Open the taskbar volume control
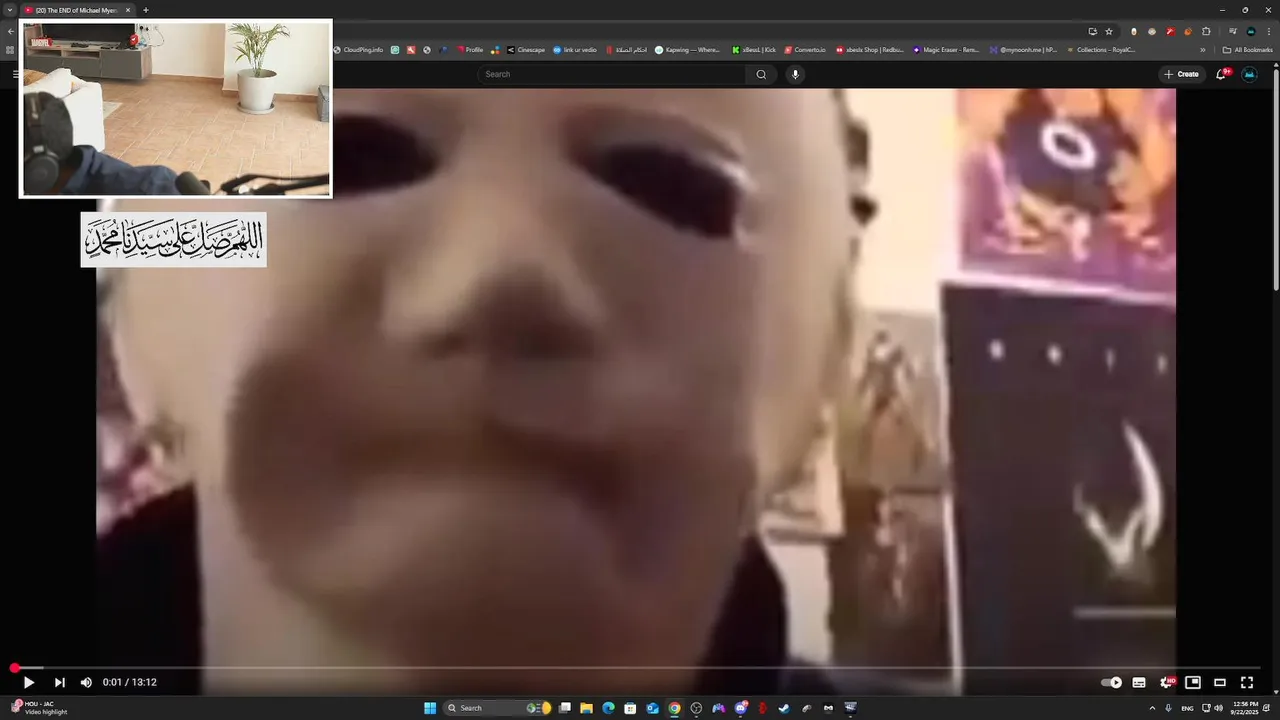The image size is (1280, 720). tap(1219, 708)
